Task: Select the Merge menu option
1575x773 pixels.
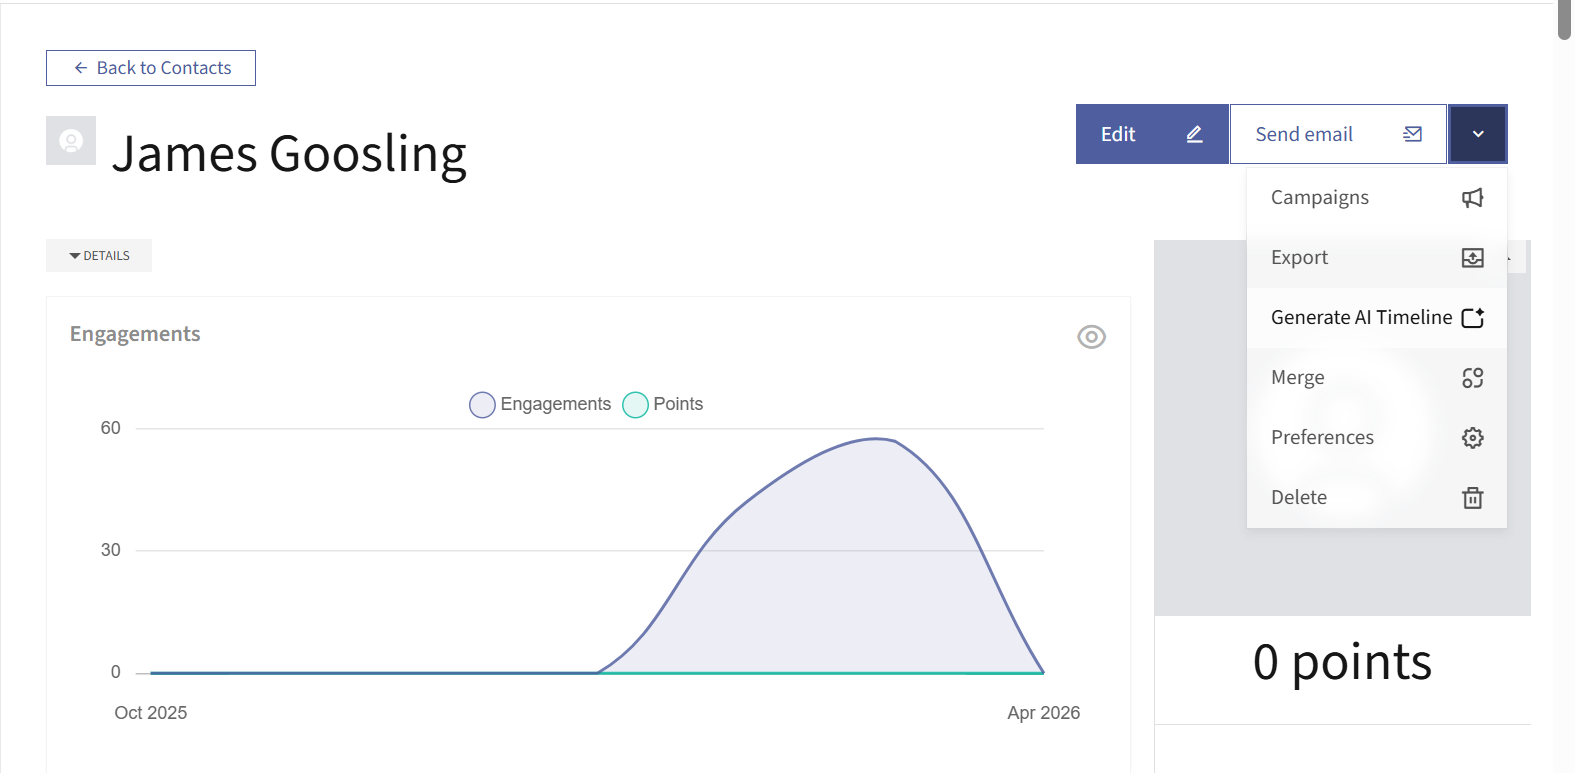Action: coord(1298,378)
